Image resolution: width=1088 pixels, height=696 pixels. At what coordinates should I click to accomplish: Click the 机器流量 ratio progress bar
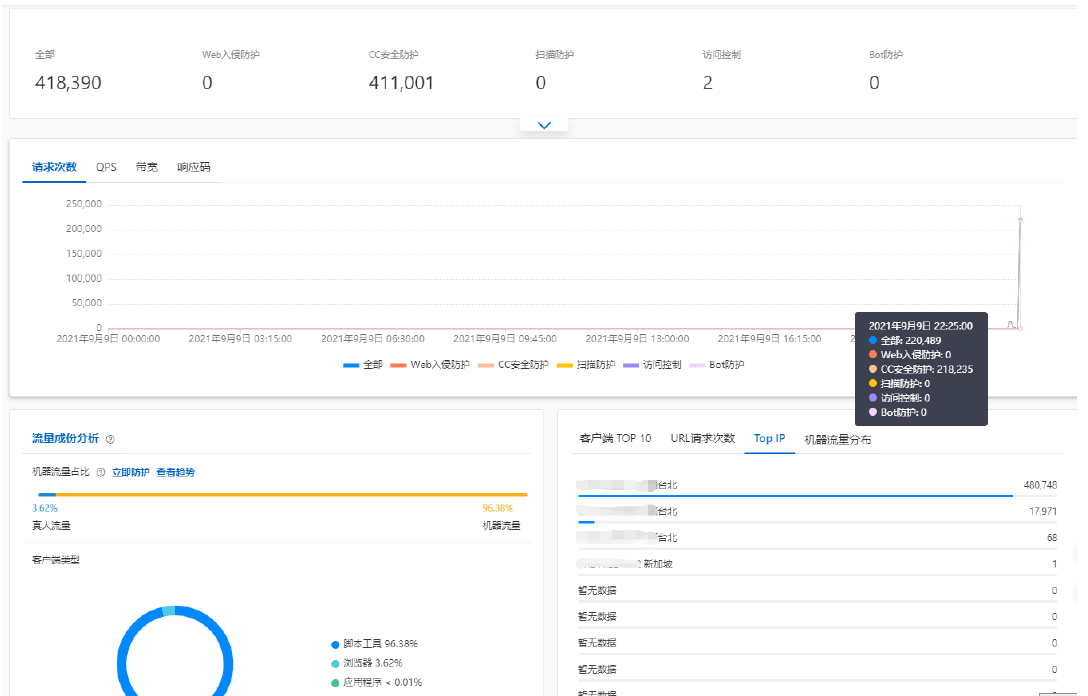click(x=290, y=494)
